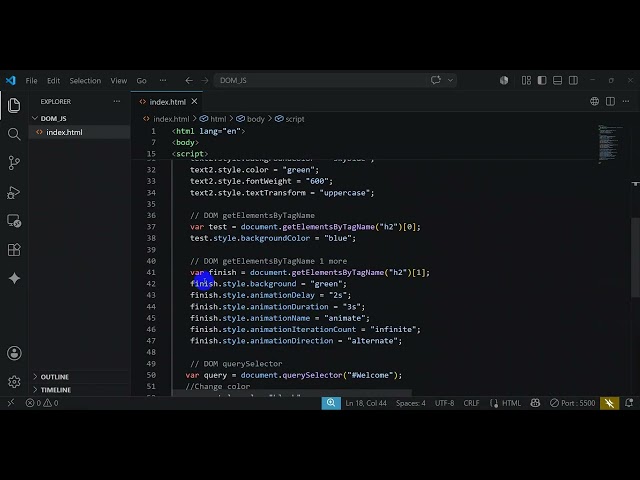The height and width of the screenshot is (480, 640).
Task: Click the half-filled circle icon in title bar
Action: pos(504,80)
